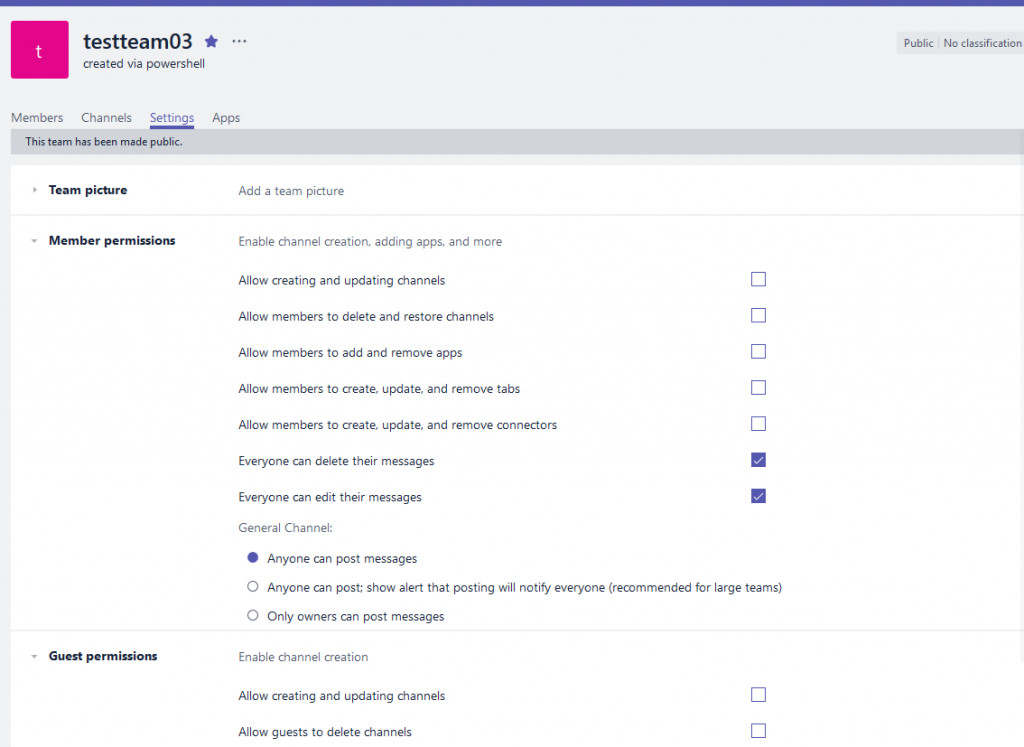Select only owners can post messages
Viewport: 1024px width, 747px height.
click(x=252, y=615)
